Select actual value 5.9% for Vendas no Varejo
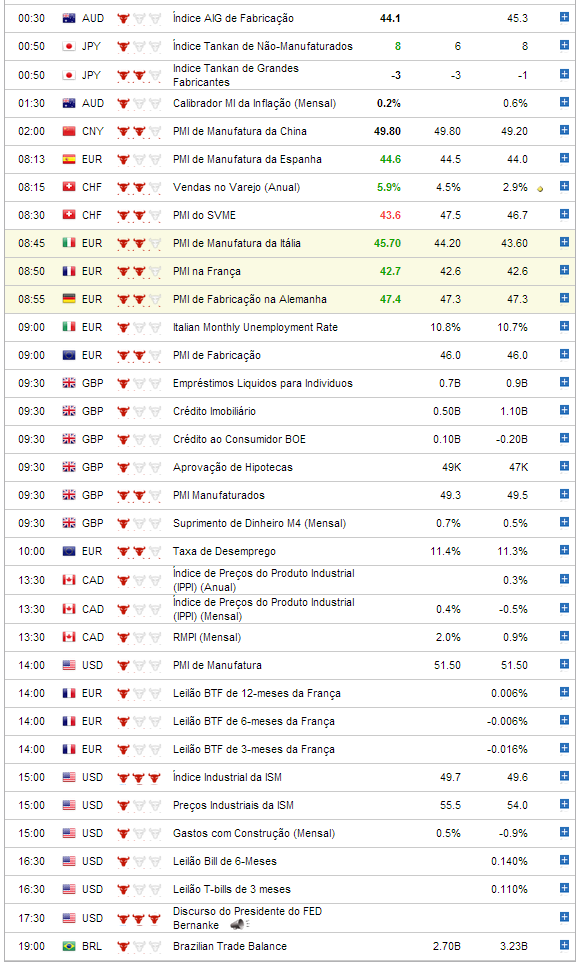This screenshot has height=966, width=579. tap(389, 187)
